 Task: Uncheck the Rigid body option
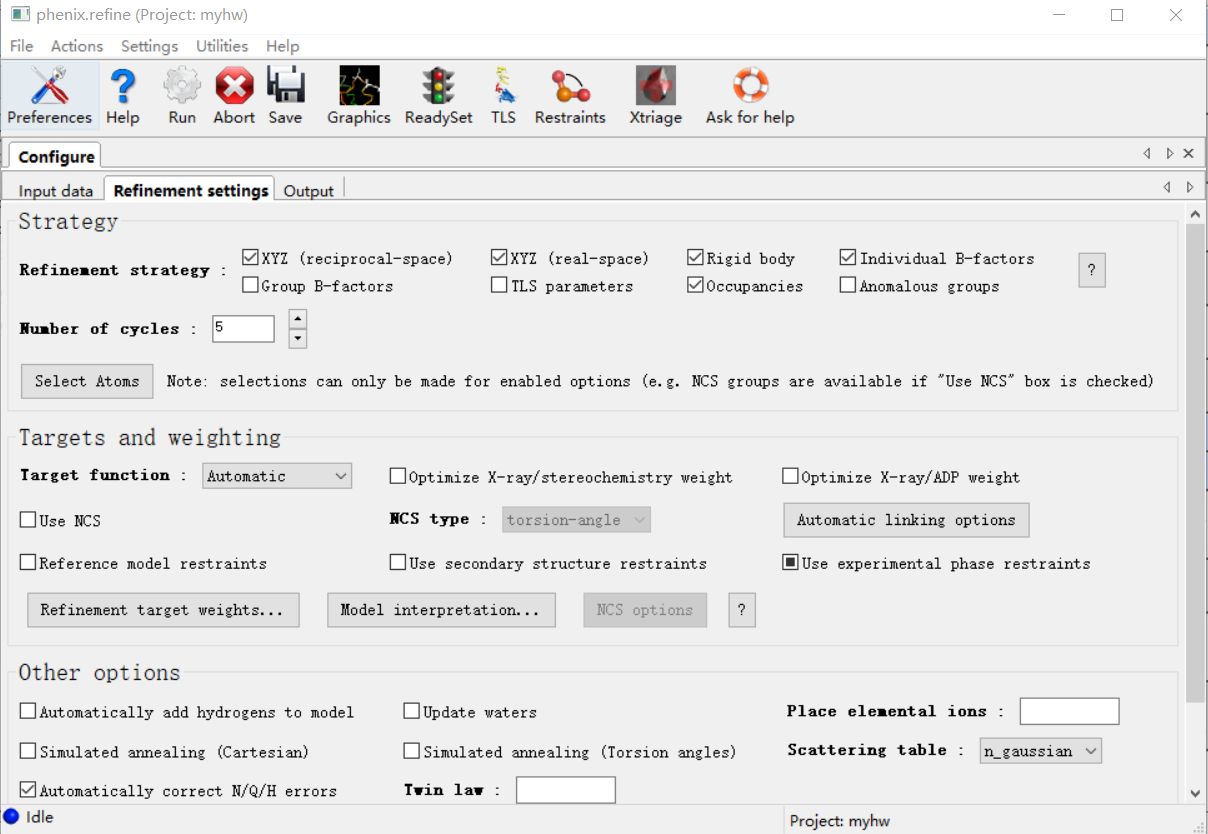pos(696,258)
